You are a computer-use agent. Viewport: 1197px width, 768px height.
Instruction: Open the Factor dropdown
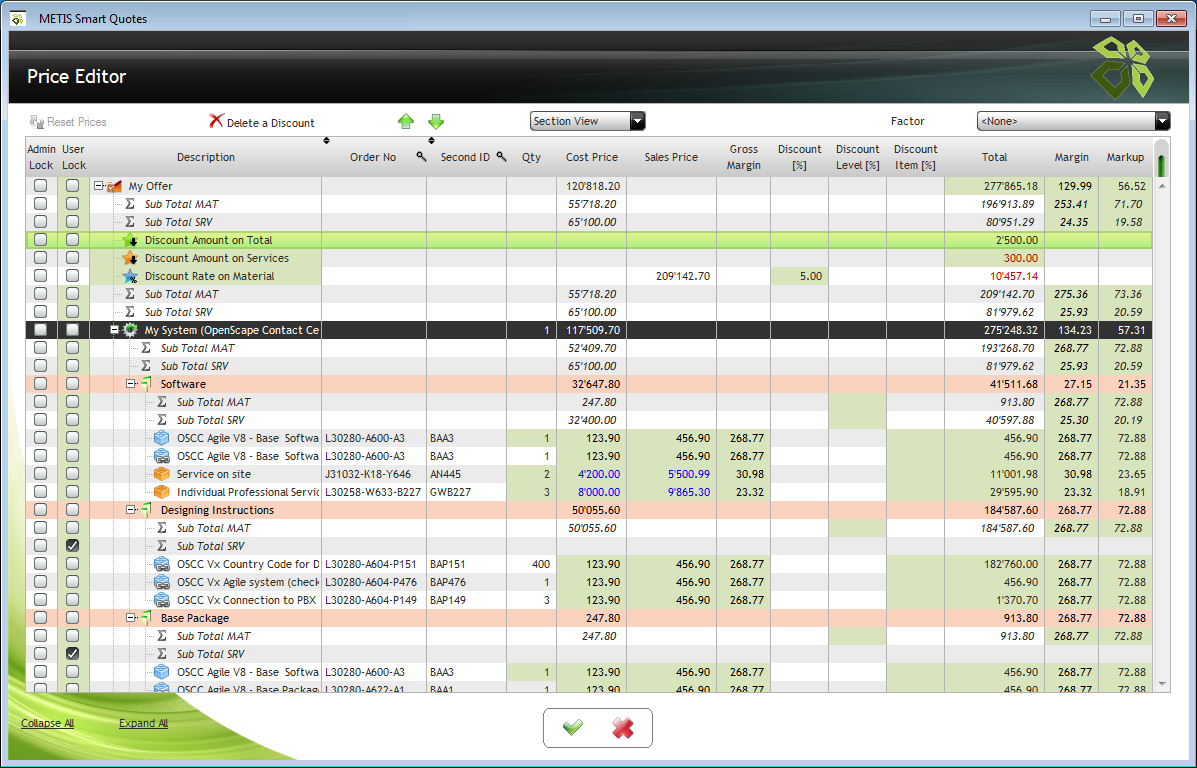click(x=1073, y=121)
